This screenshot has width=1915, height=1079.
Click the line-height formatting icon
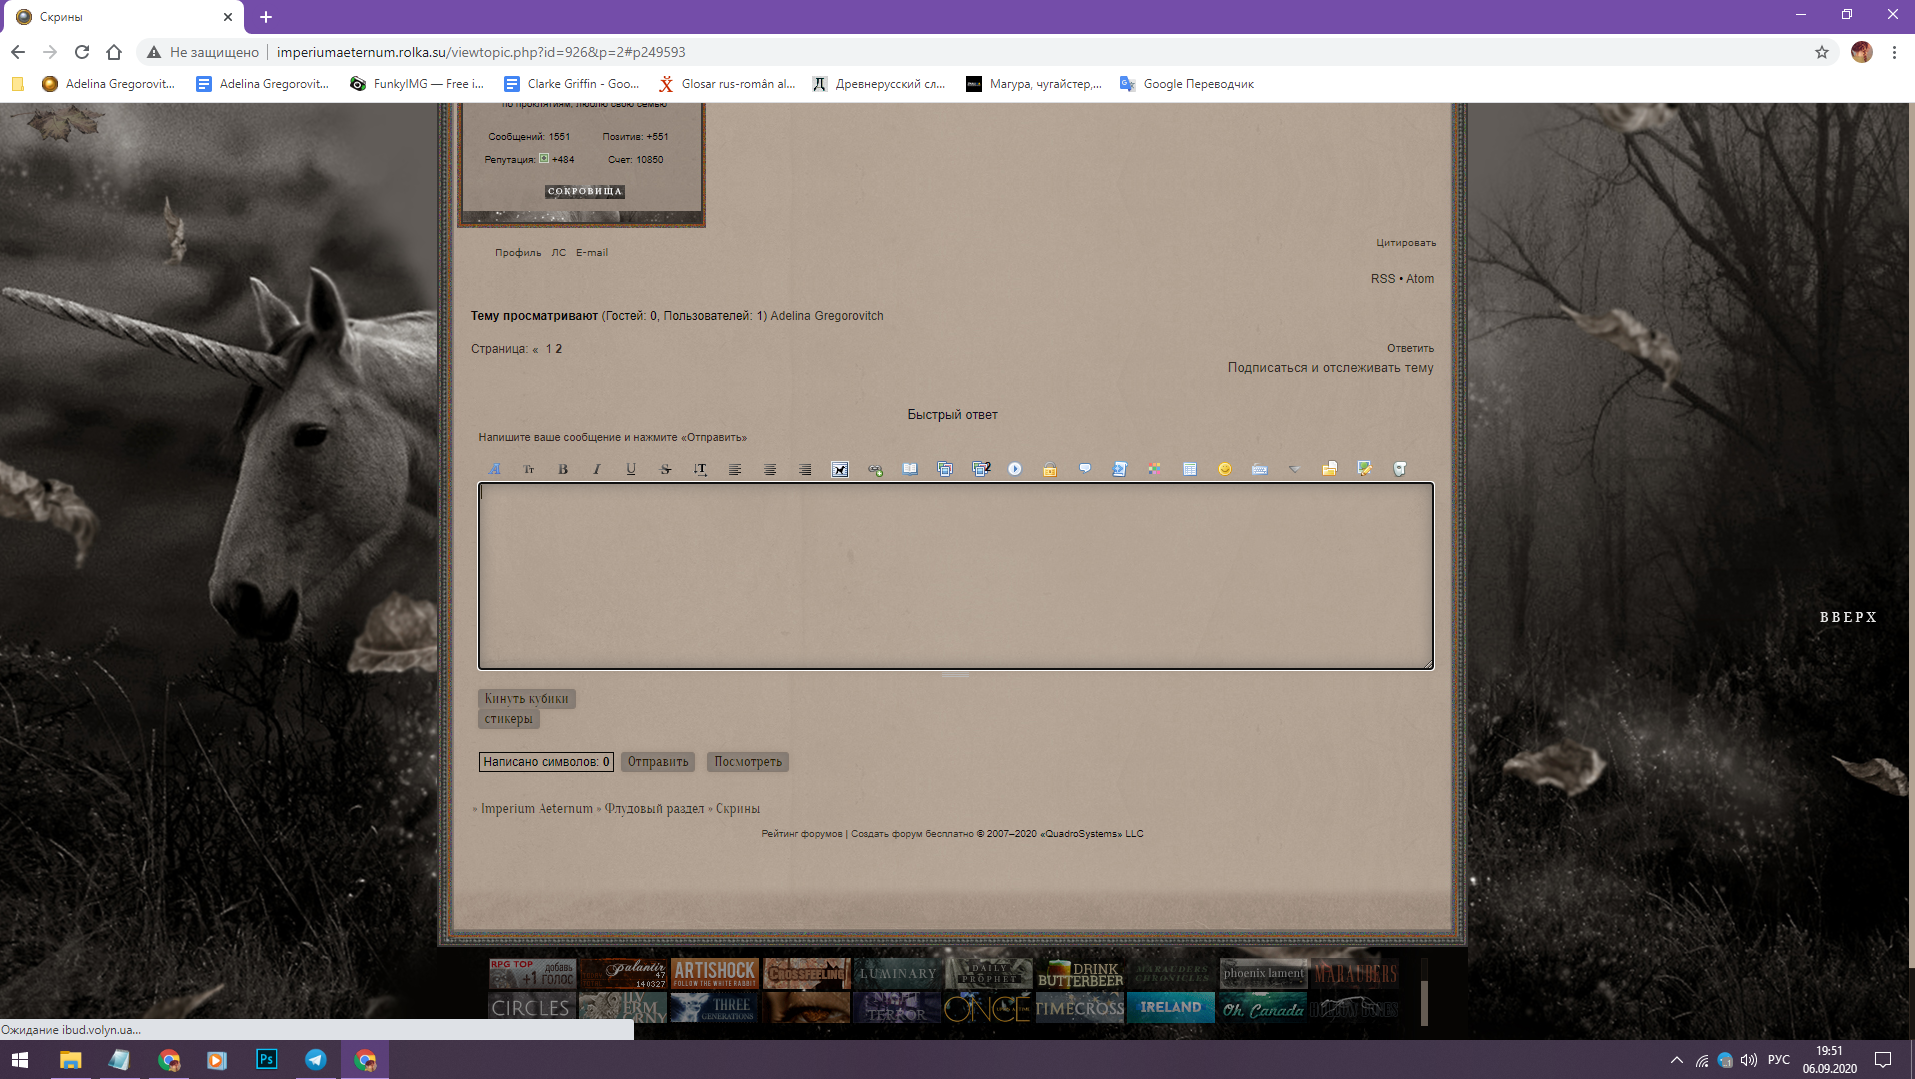(x=700, y=469)
